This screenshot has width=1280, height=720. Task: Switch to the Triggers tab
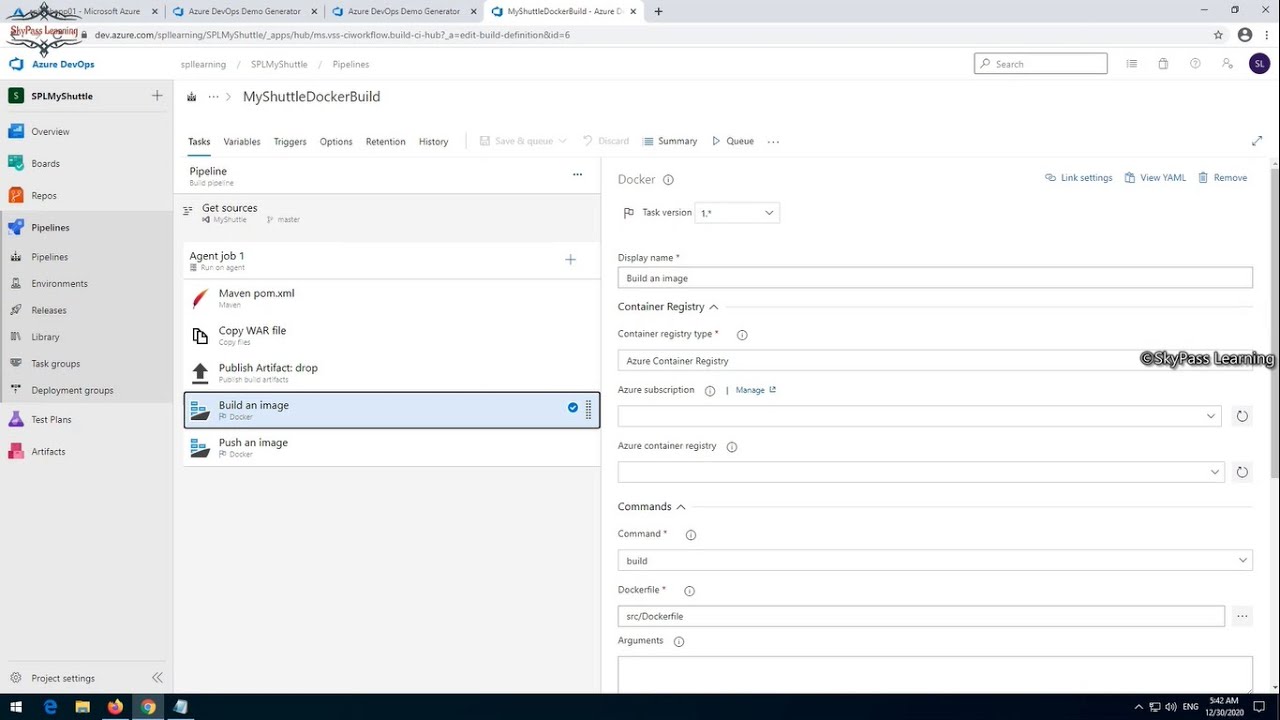click(290, 142)
